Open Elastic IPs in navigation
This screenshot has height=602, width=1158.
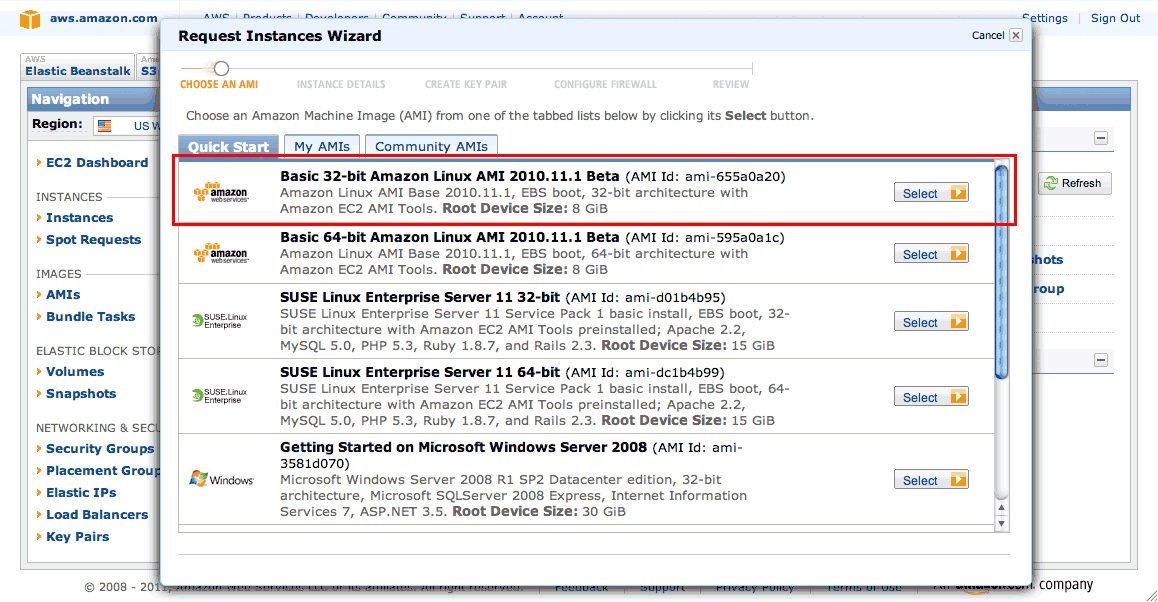pyautogui.click(x=80, y=493)
